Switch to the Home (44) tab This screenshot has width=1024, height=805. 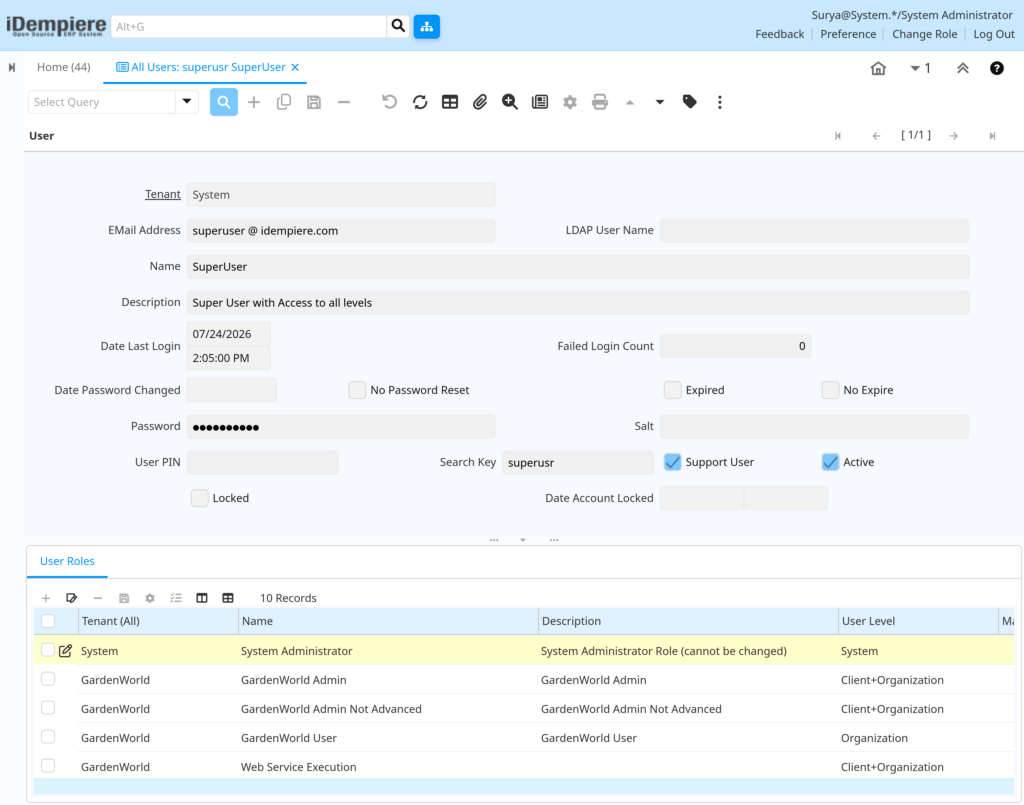63,67
